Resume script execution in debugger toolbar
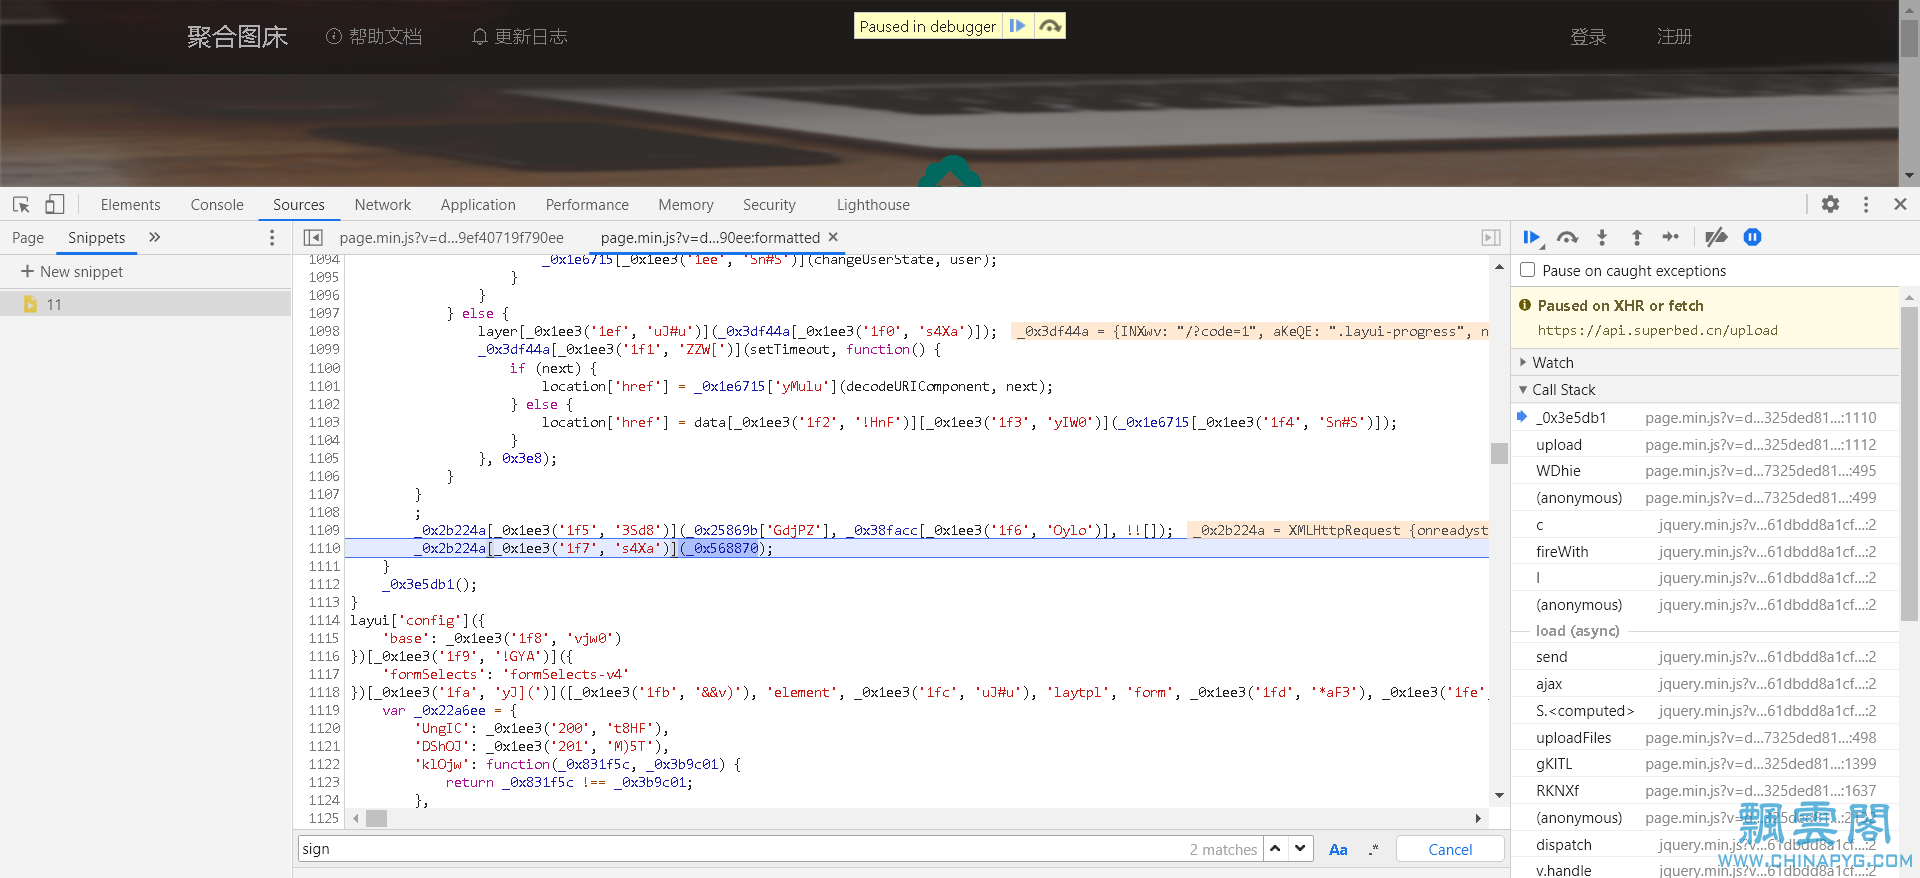 click(1531, 237)
